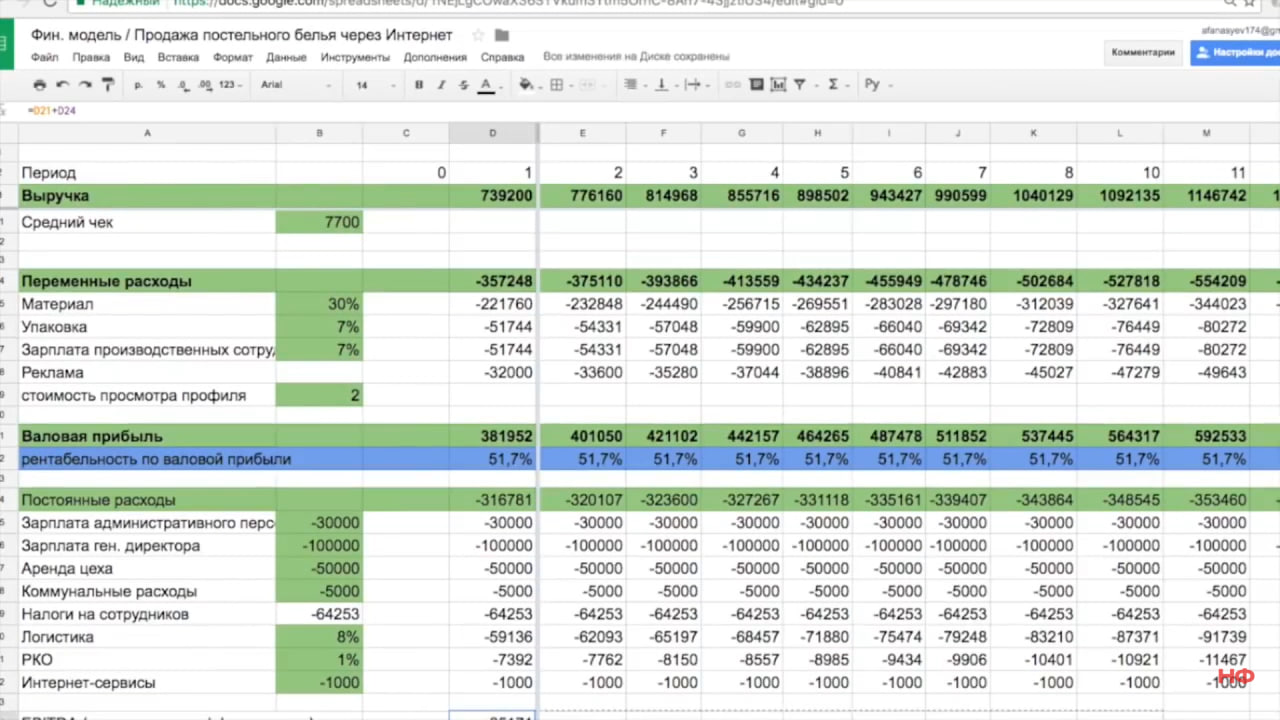Click the blue Настройки доступа button
The image size is (1280, 720).
(x=1238, y=52)
